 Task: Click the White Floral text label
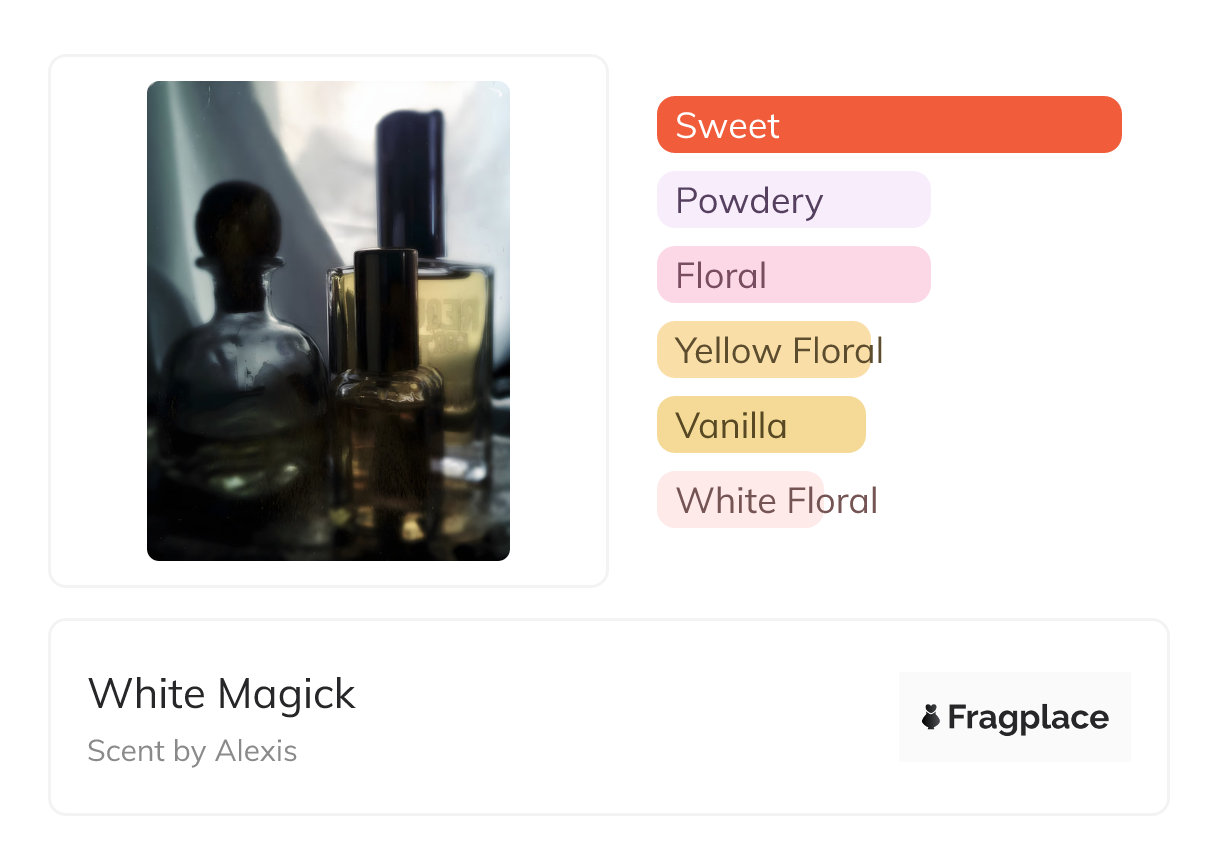[x=776, y=500]
